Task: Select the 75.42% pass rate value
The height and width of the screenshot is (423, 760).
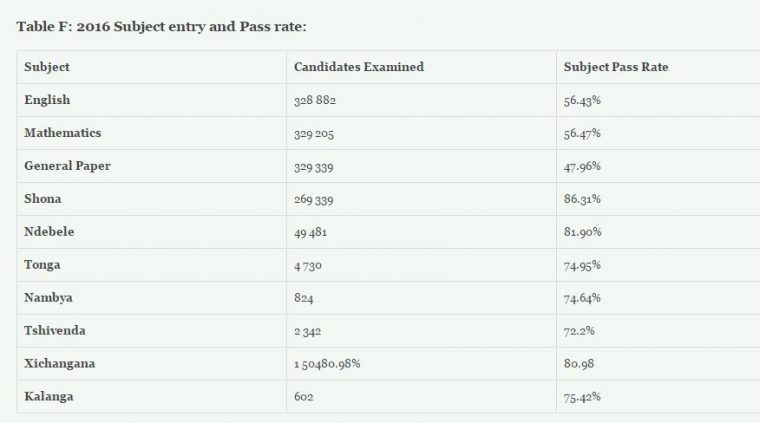Action: 582,397
